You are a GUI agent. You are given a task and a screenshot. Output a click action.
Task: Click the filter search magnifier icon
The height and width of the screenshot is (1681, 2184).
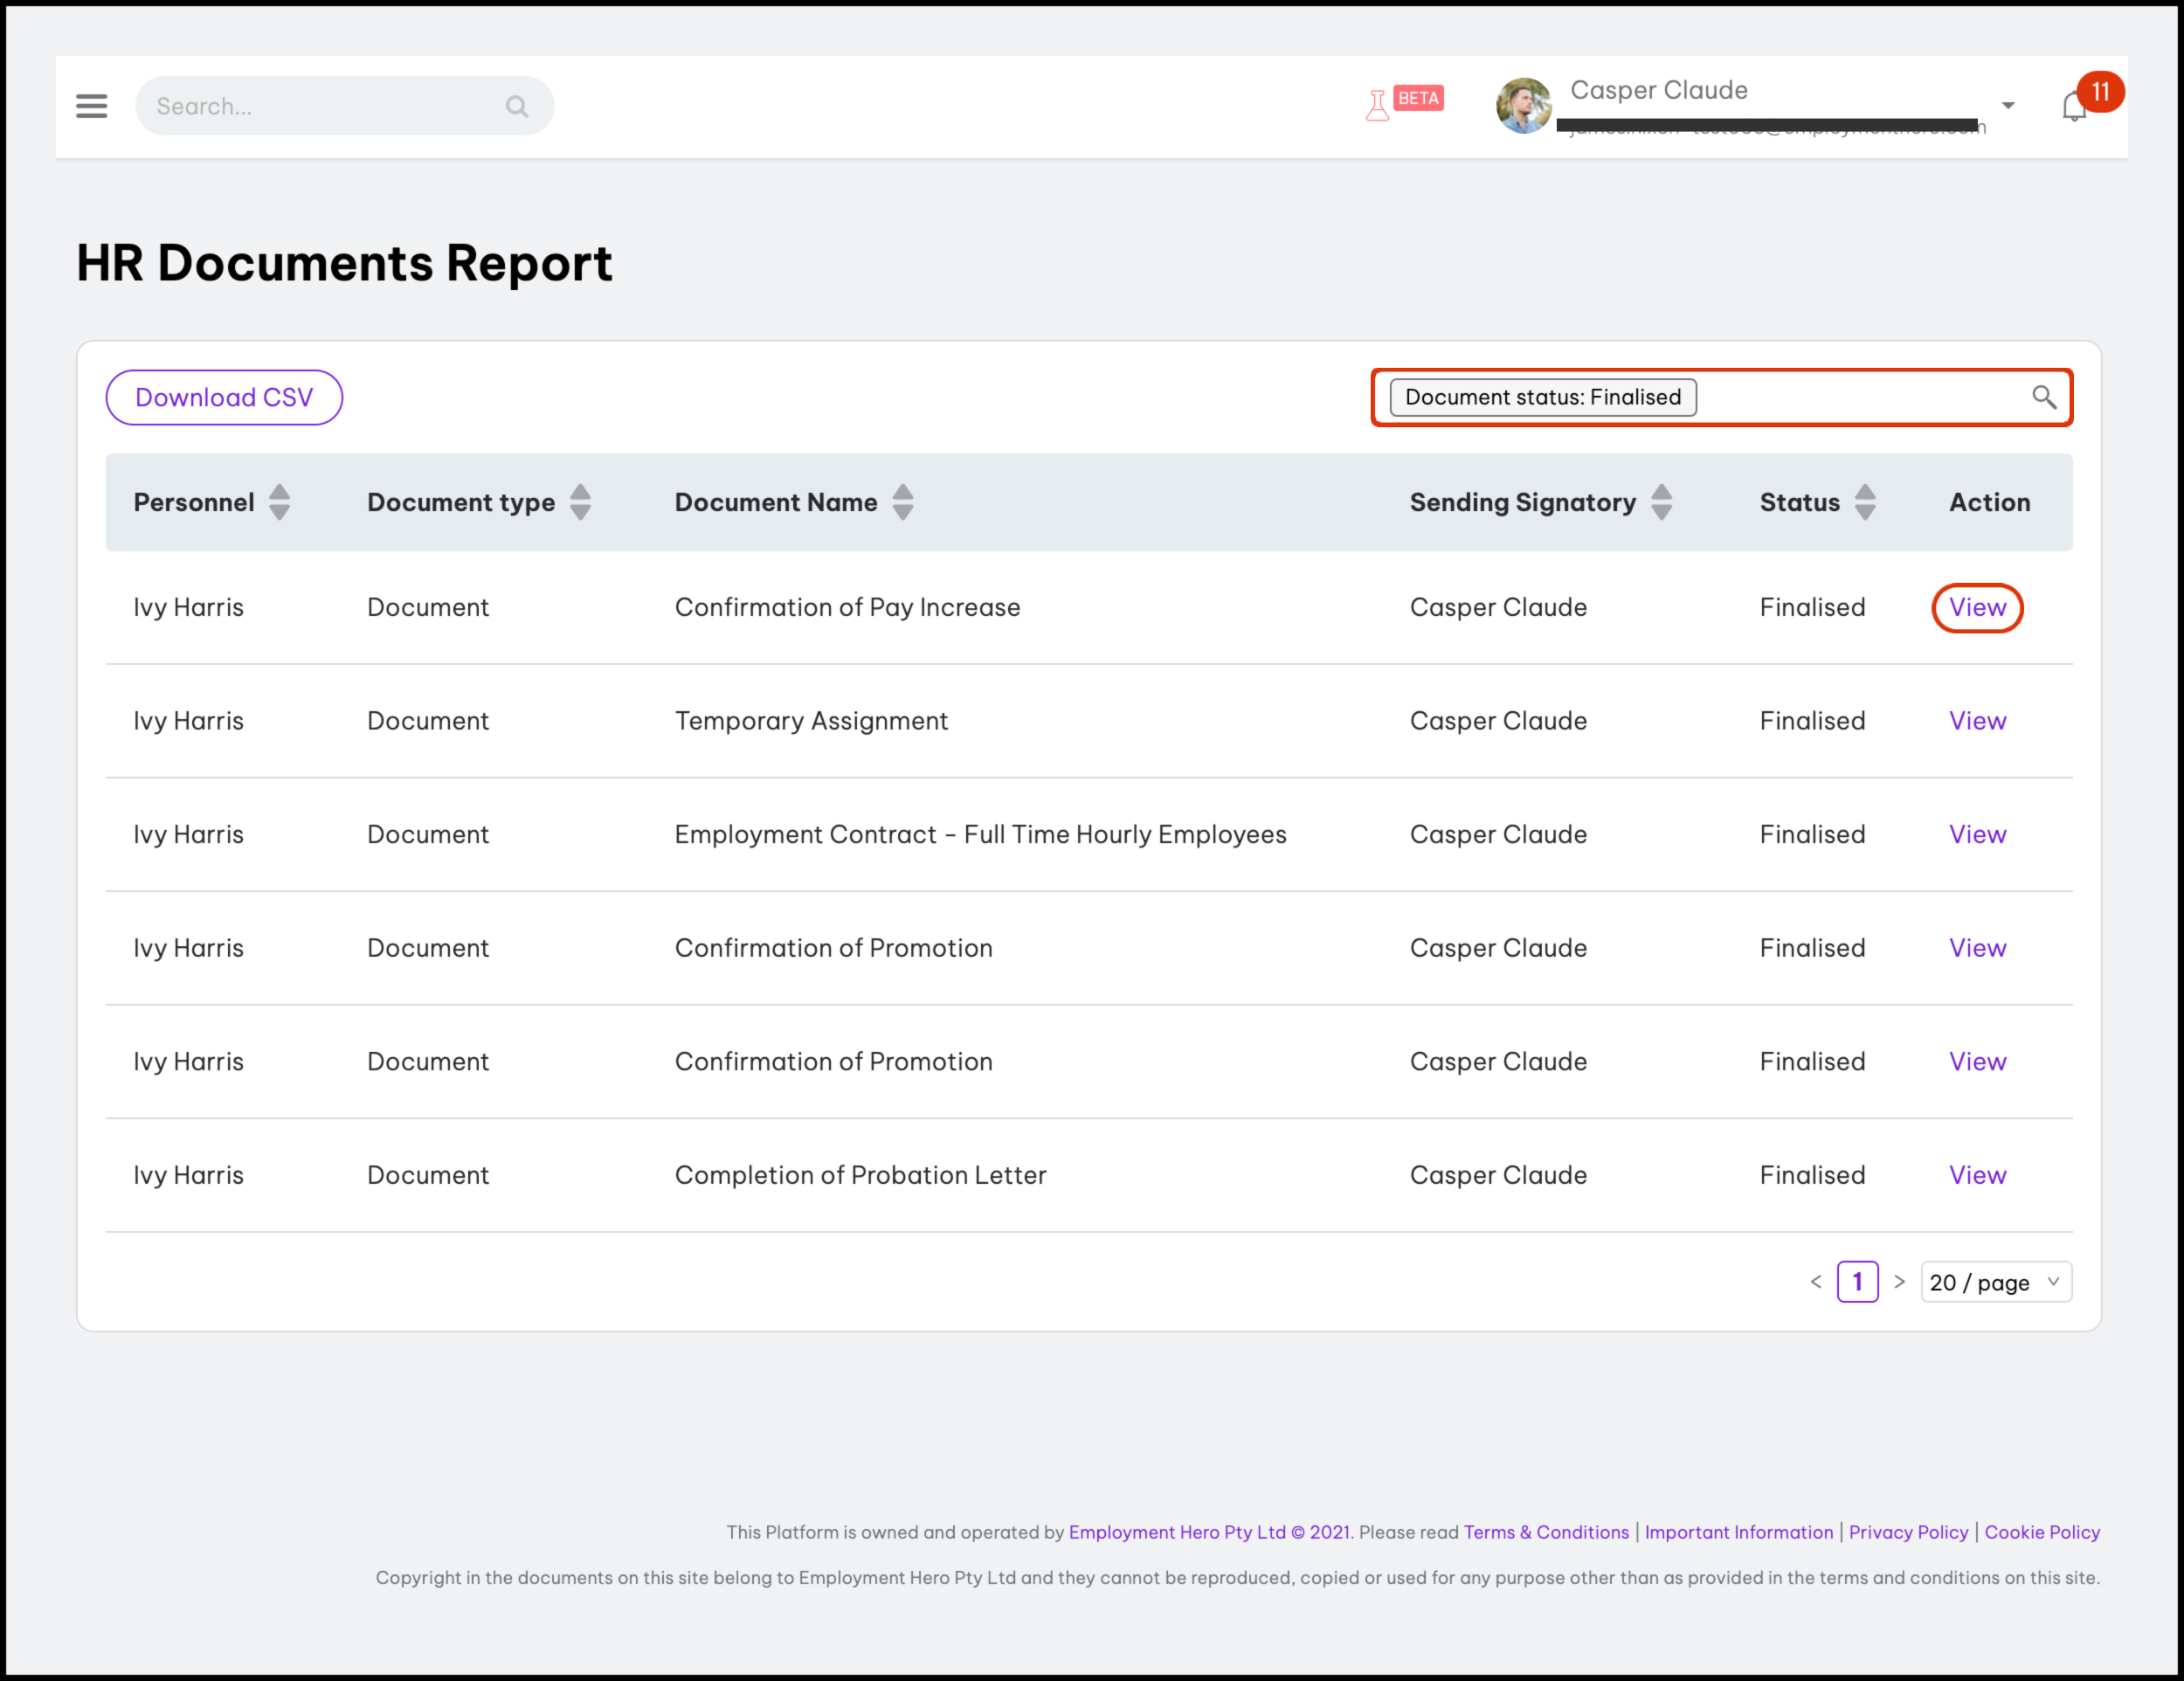pos(2043,398)
